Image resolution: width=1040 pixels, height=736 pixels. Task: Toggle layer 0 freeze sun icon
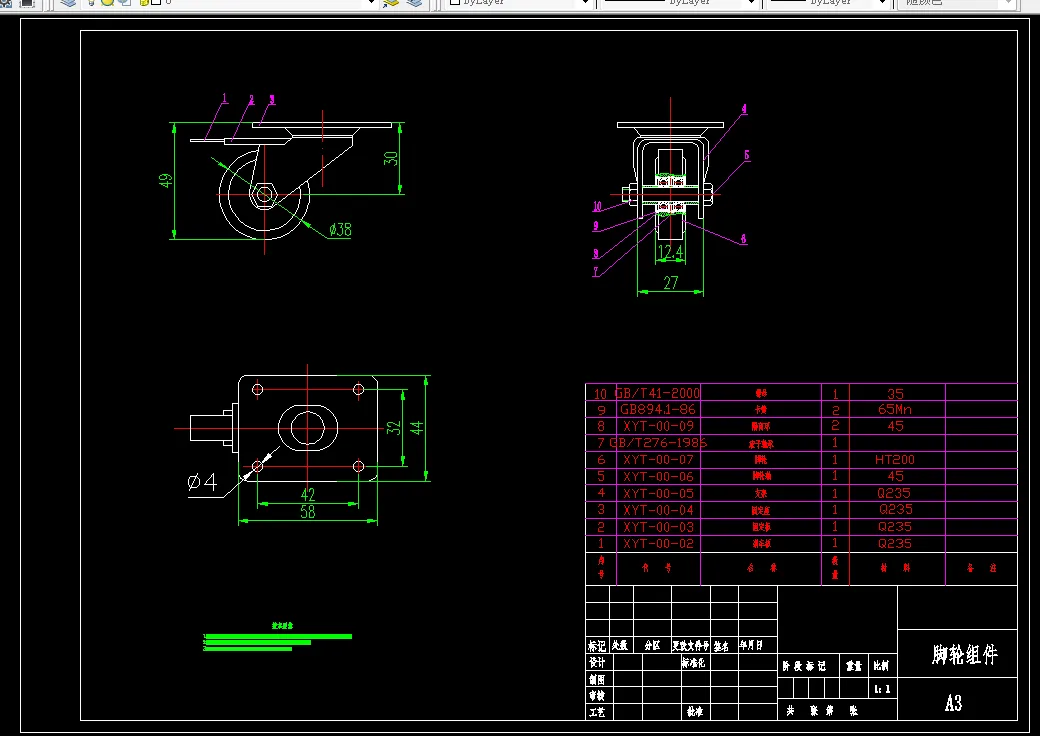click(x=107, y=3)
